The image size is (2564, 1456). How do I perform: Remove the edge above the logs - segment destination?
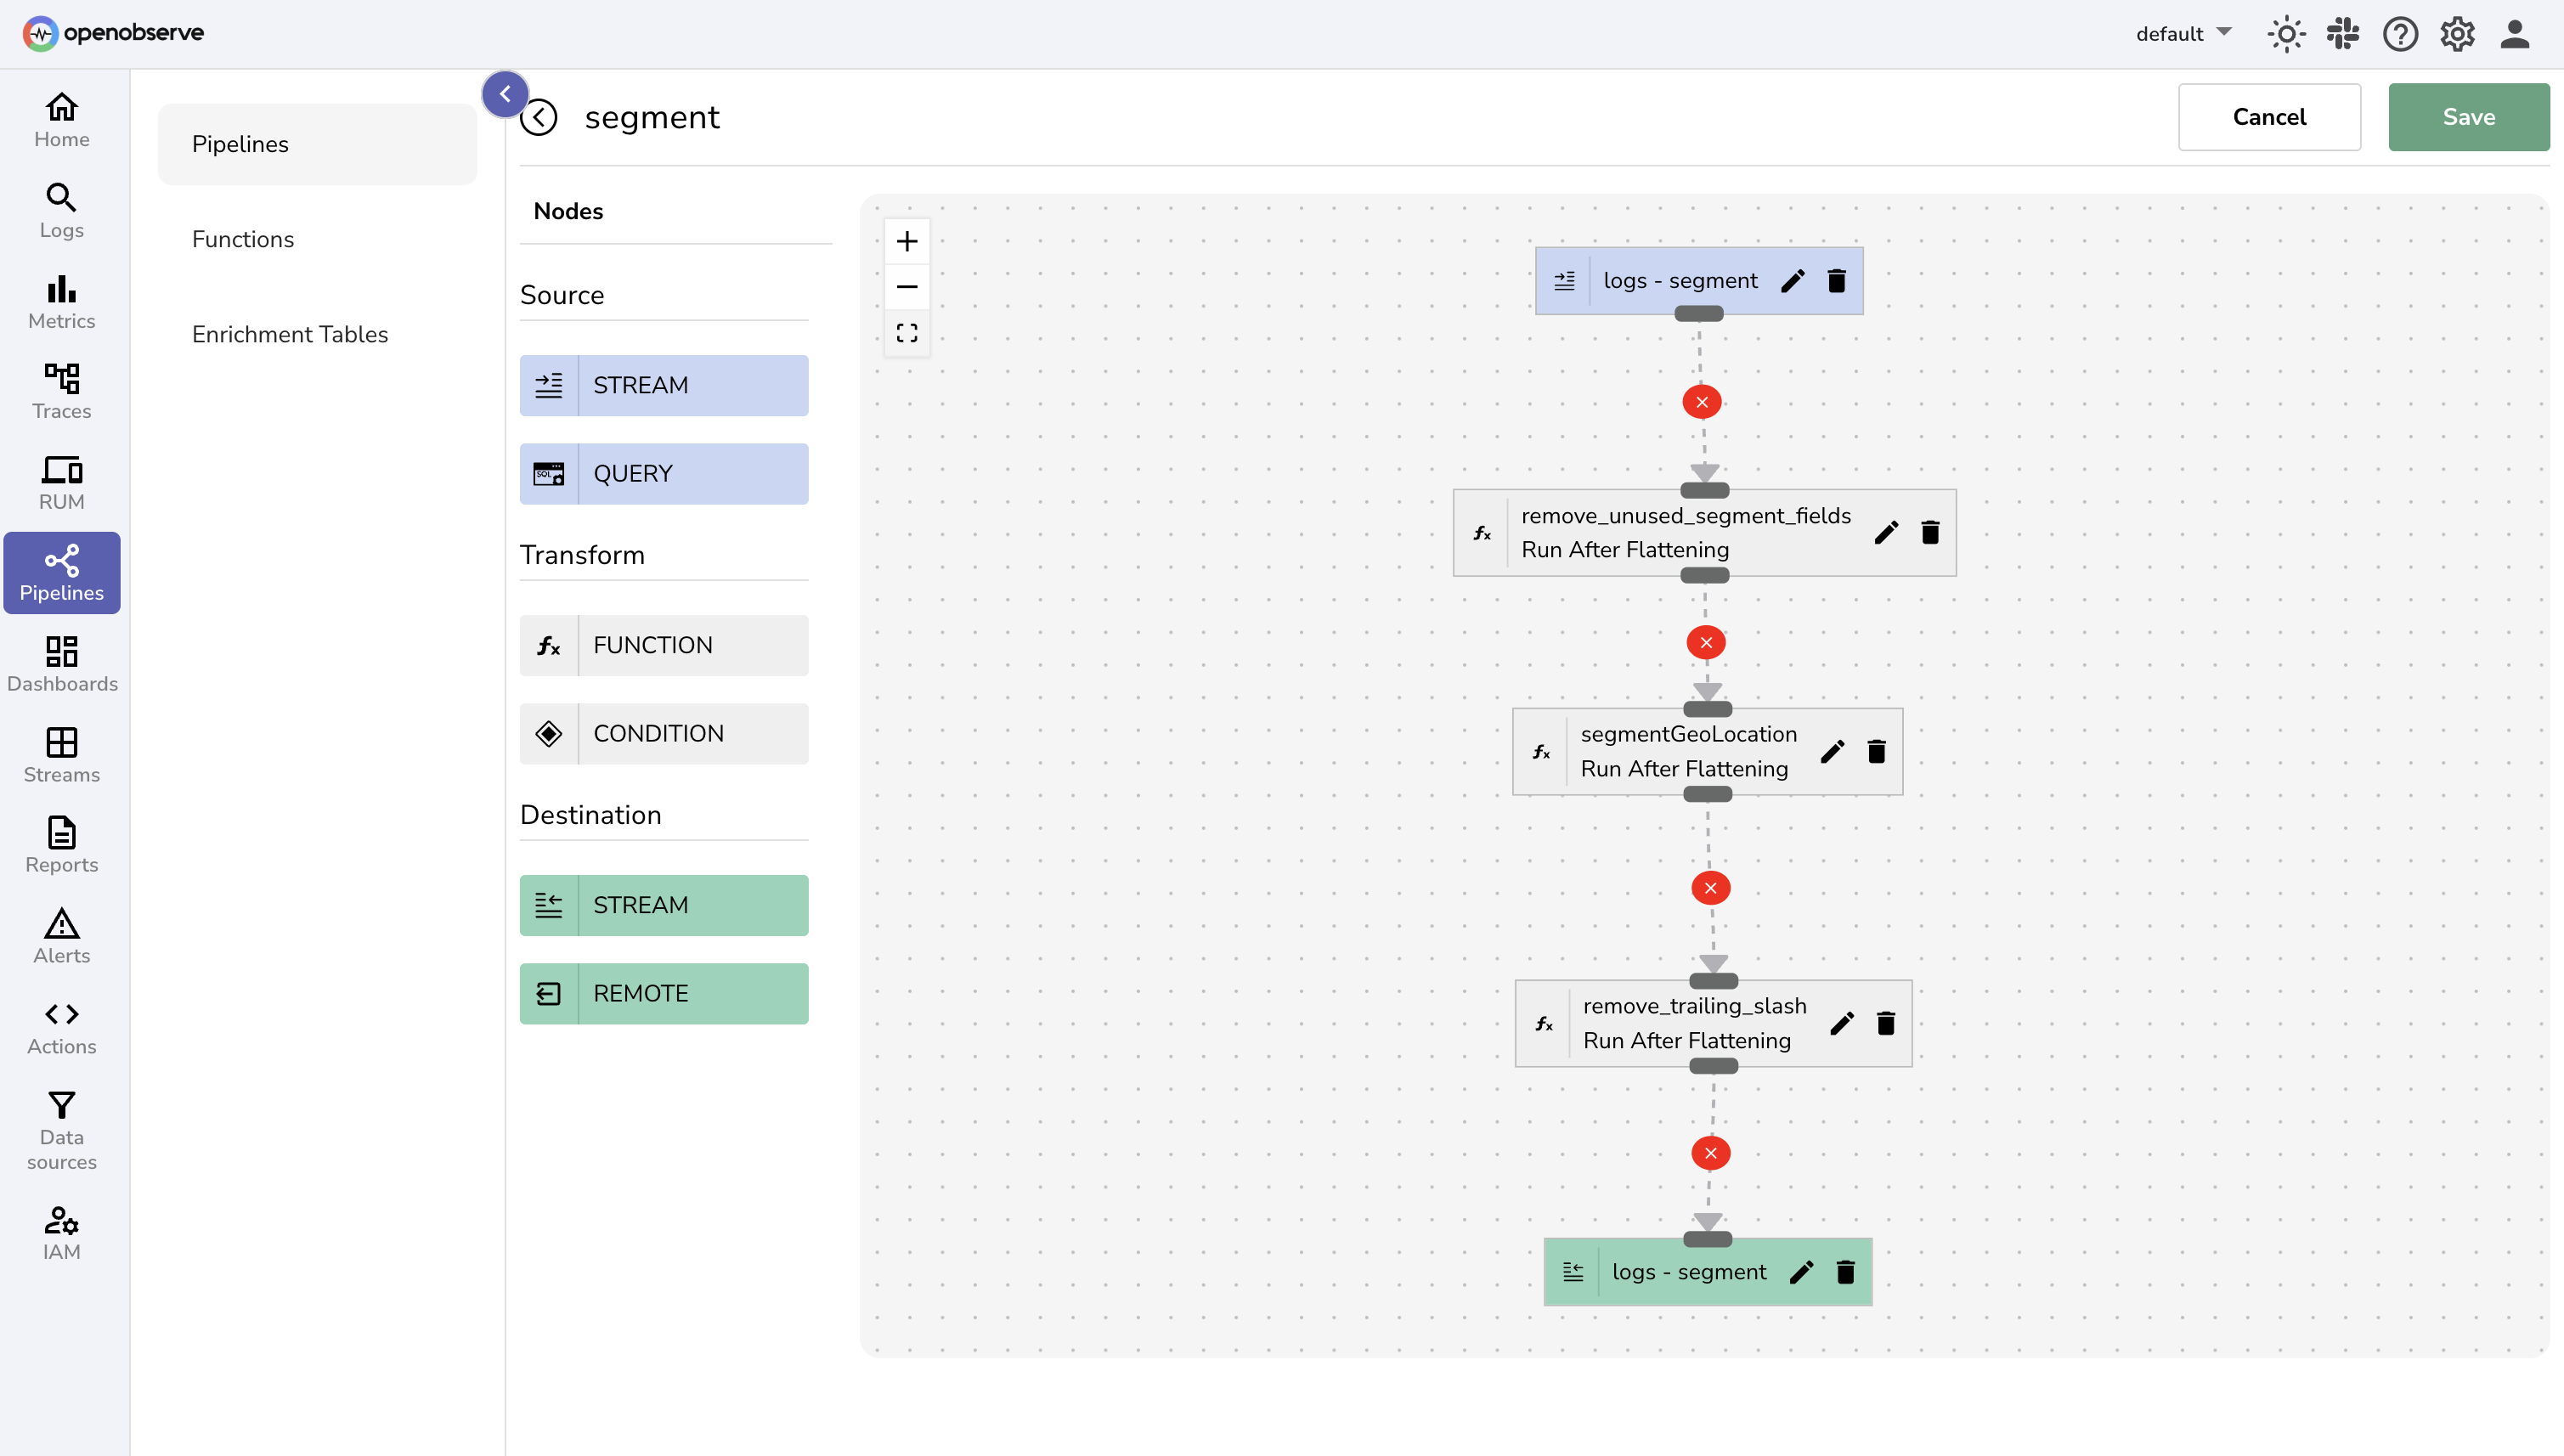coord(1710,1152)
